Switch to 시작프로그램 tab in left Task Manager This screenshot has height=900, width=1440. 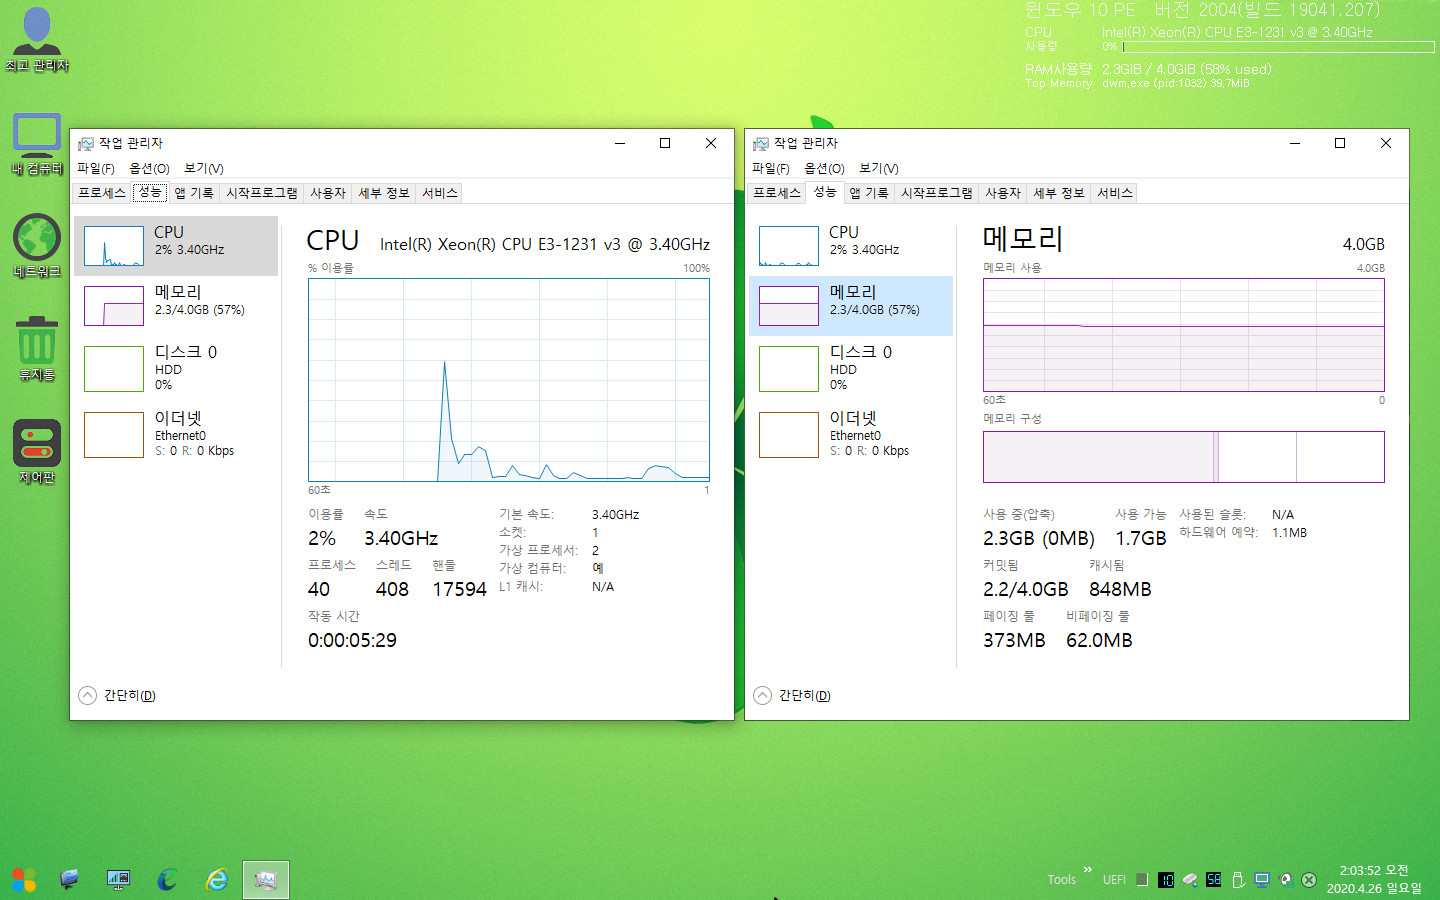pos(262,193)
